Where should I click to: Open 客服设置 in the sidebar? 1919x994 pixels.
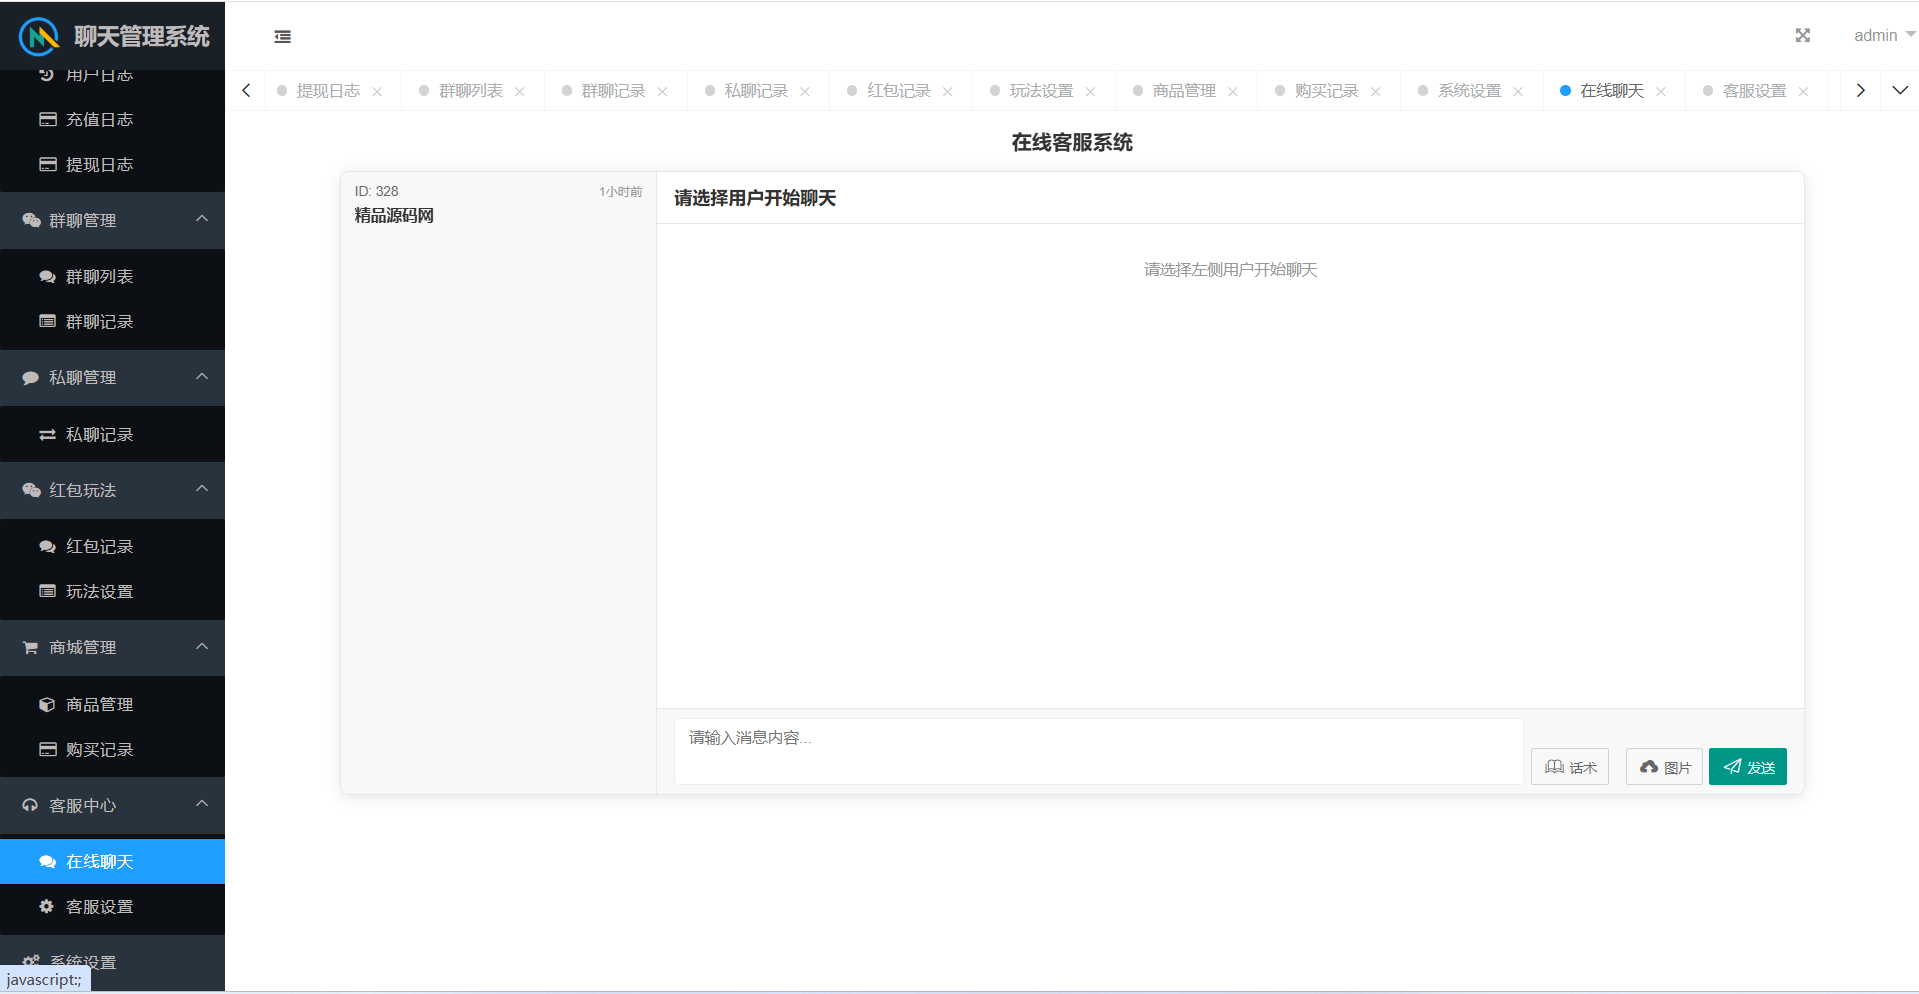(99, 907)
